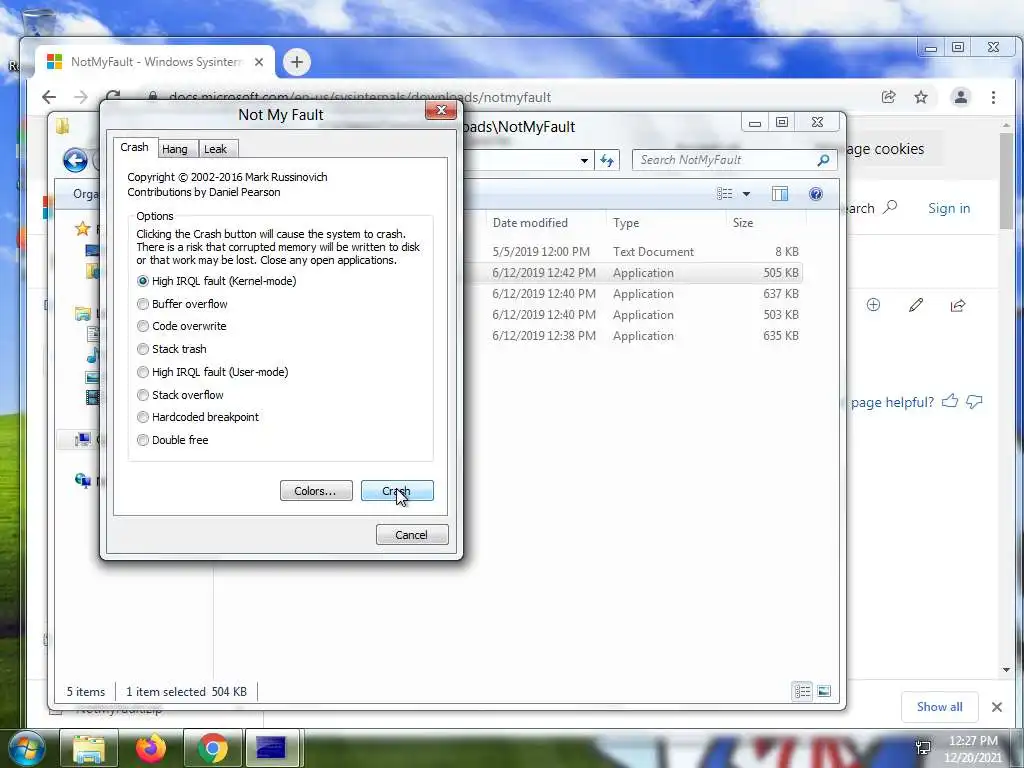Image resolution: width=1024 pixels, height=768 pixels.
Task: Open the Colors... dialog
Action: (x=316, y=490)
